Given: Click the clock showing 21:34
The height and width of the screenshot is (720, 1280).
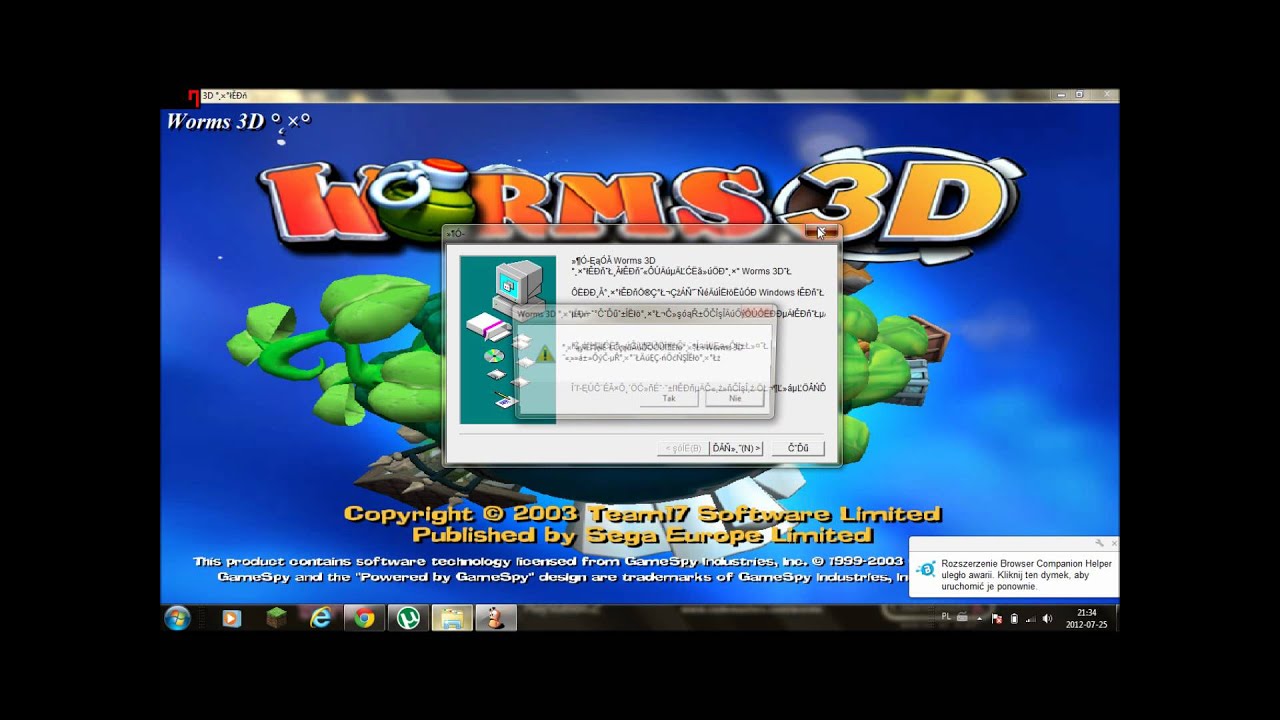Looking at the screenshot, I should click(1086, 618).
